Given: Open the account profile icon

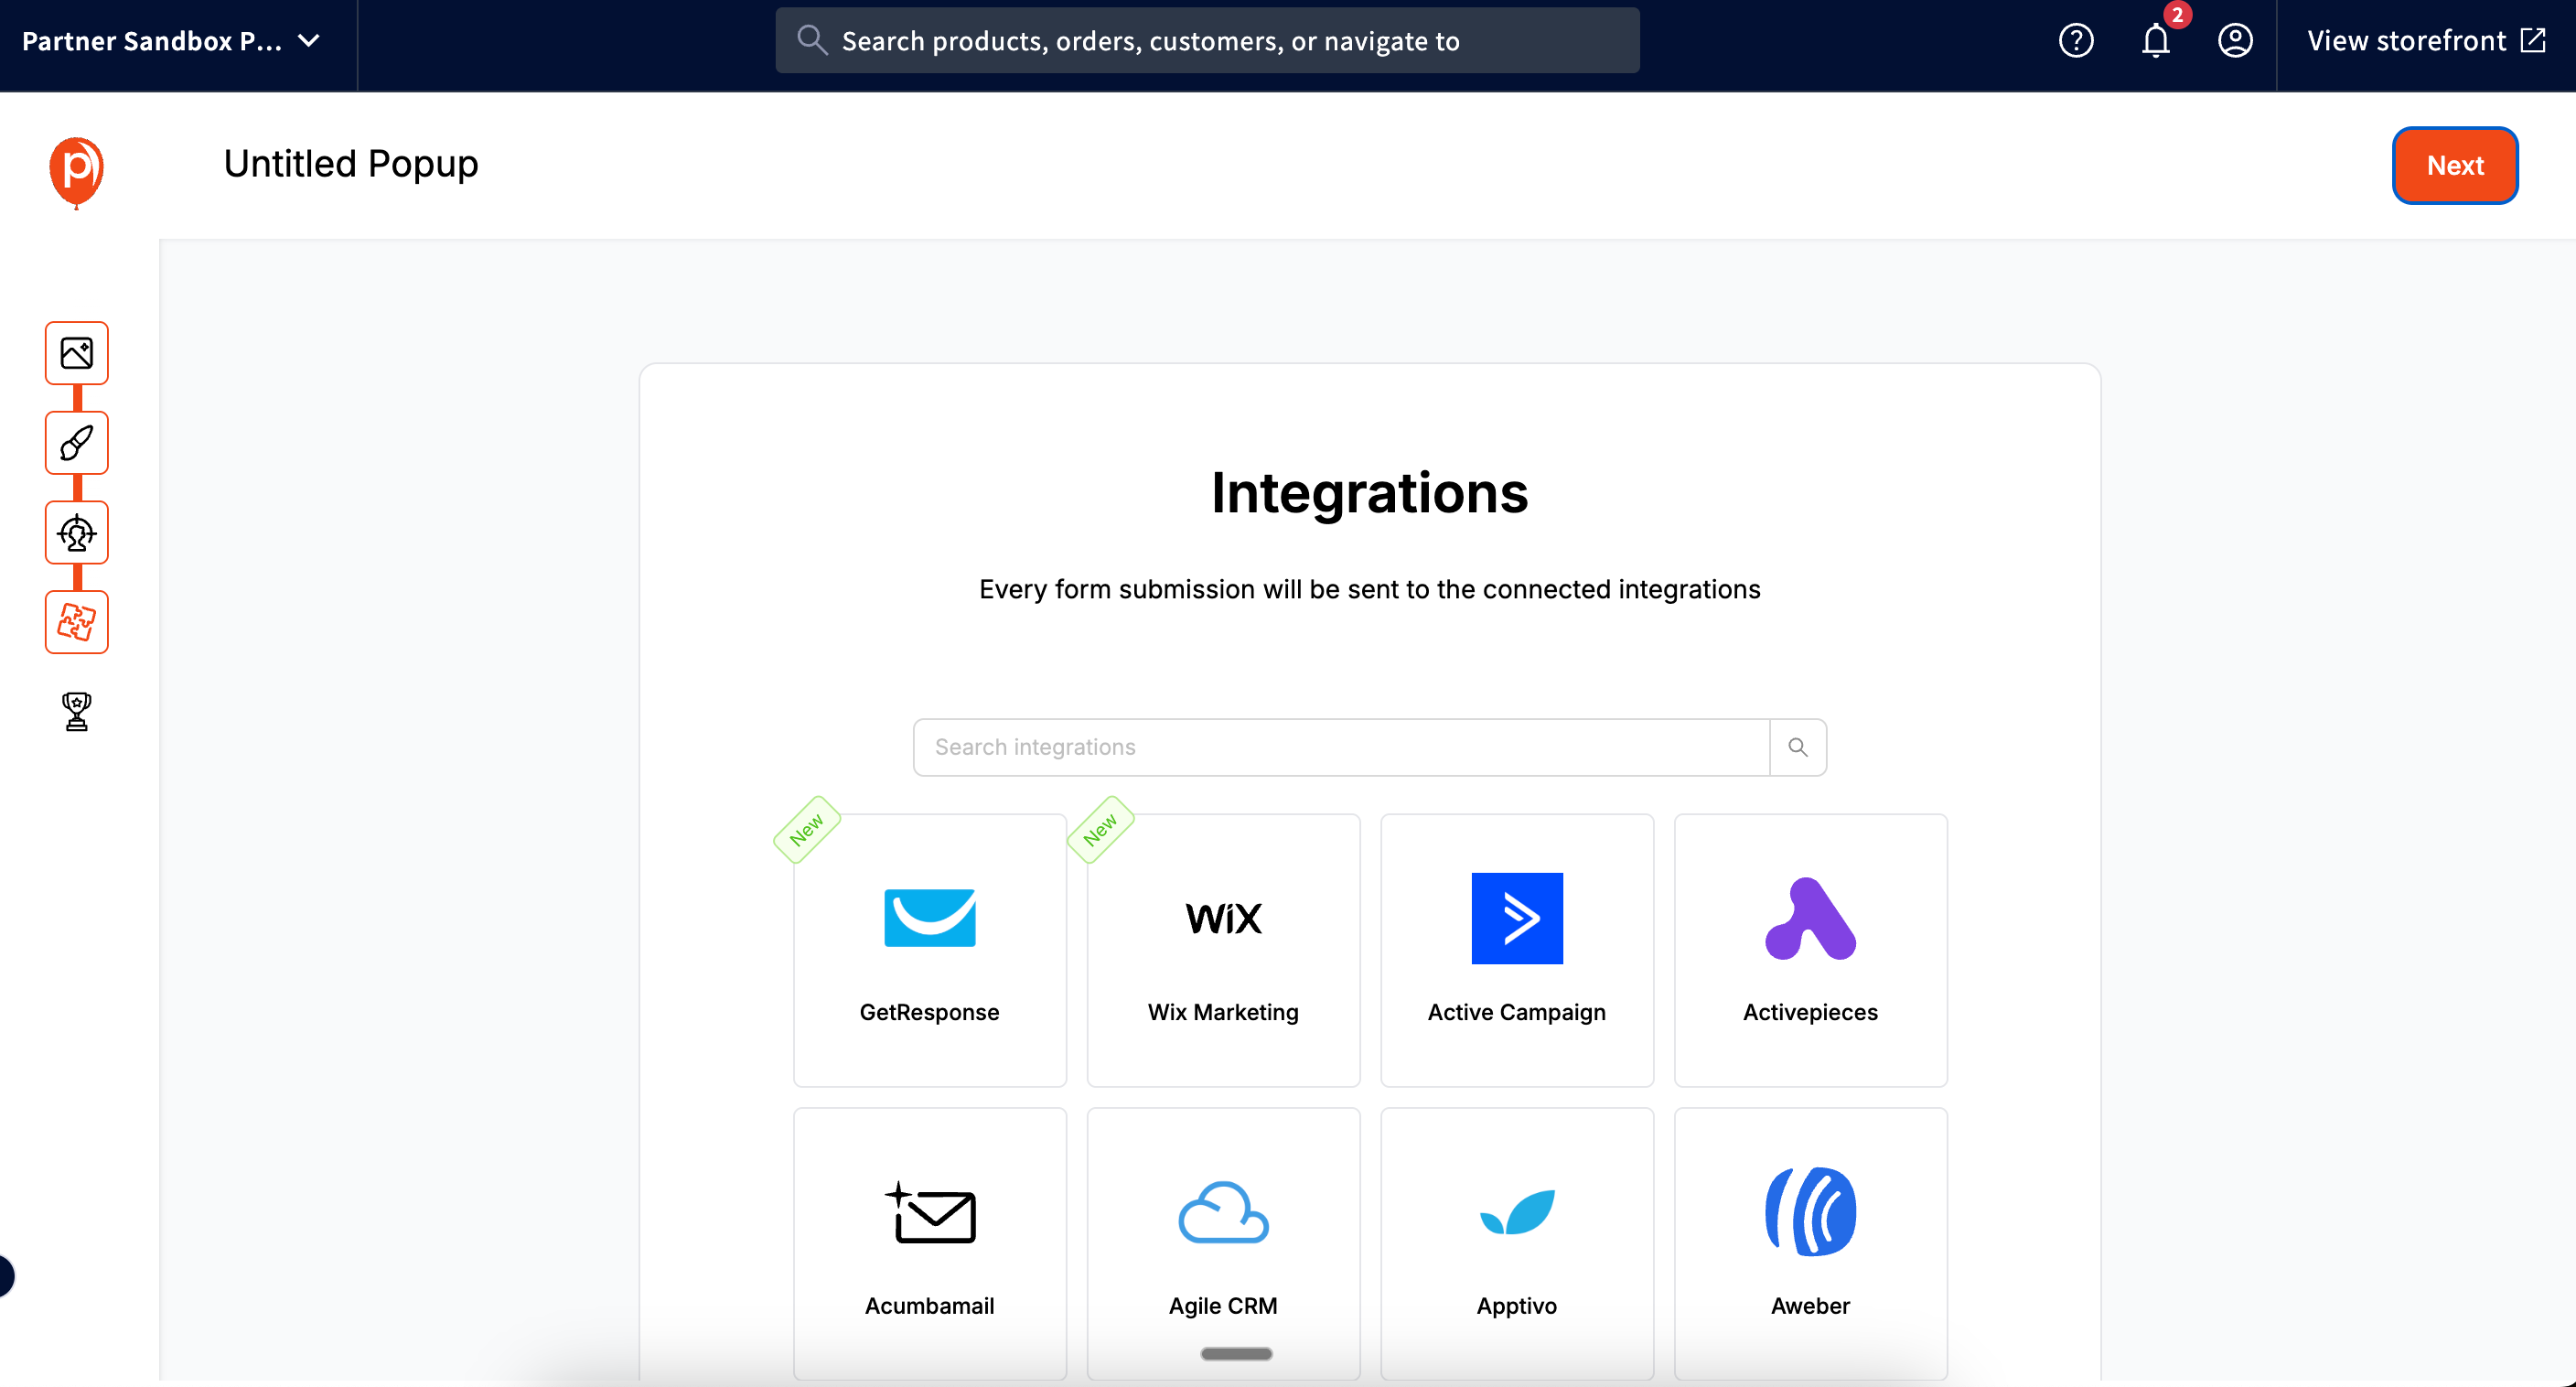Looking at the screenshot, I should [x=2235, y=40].
